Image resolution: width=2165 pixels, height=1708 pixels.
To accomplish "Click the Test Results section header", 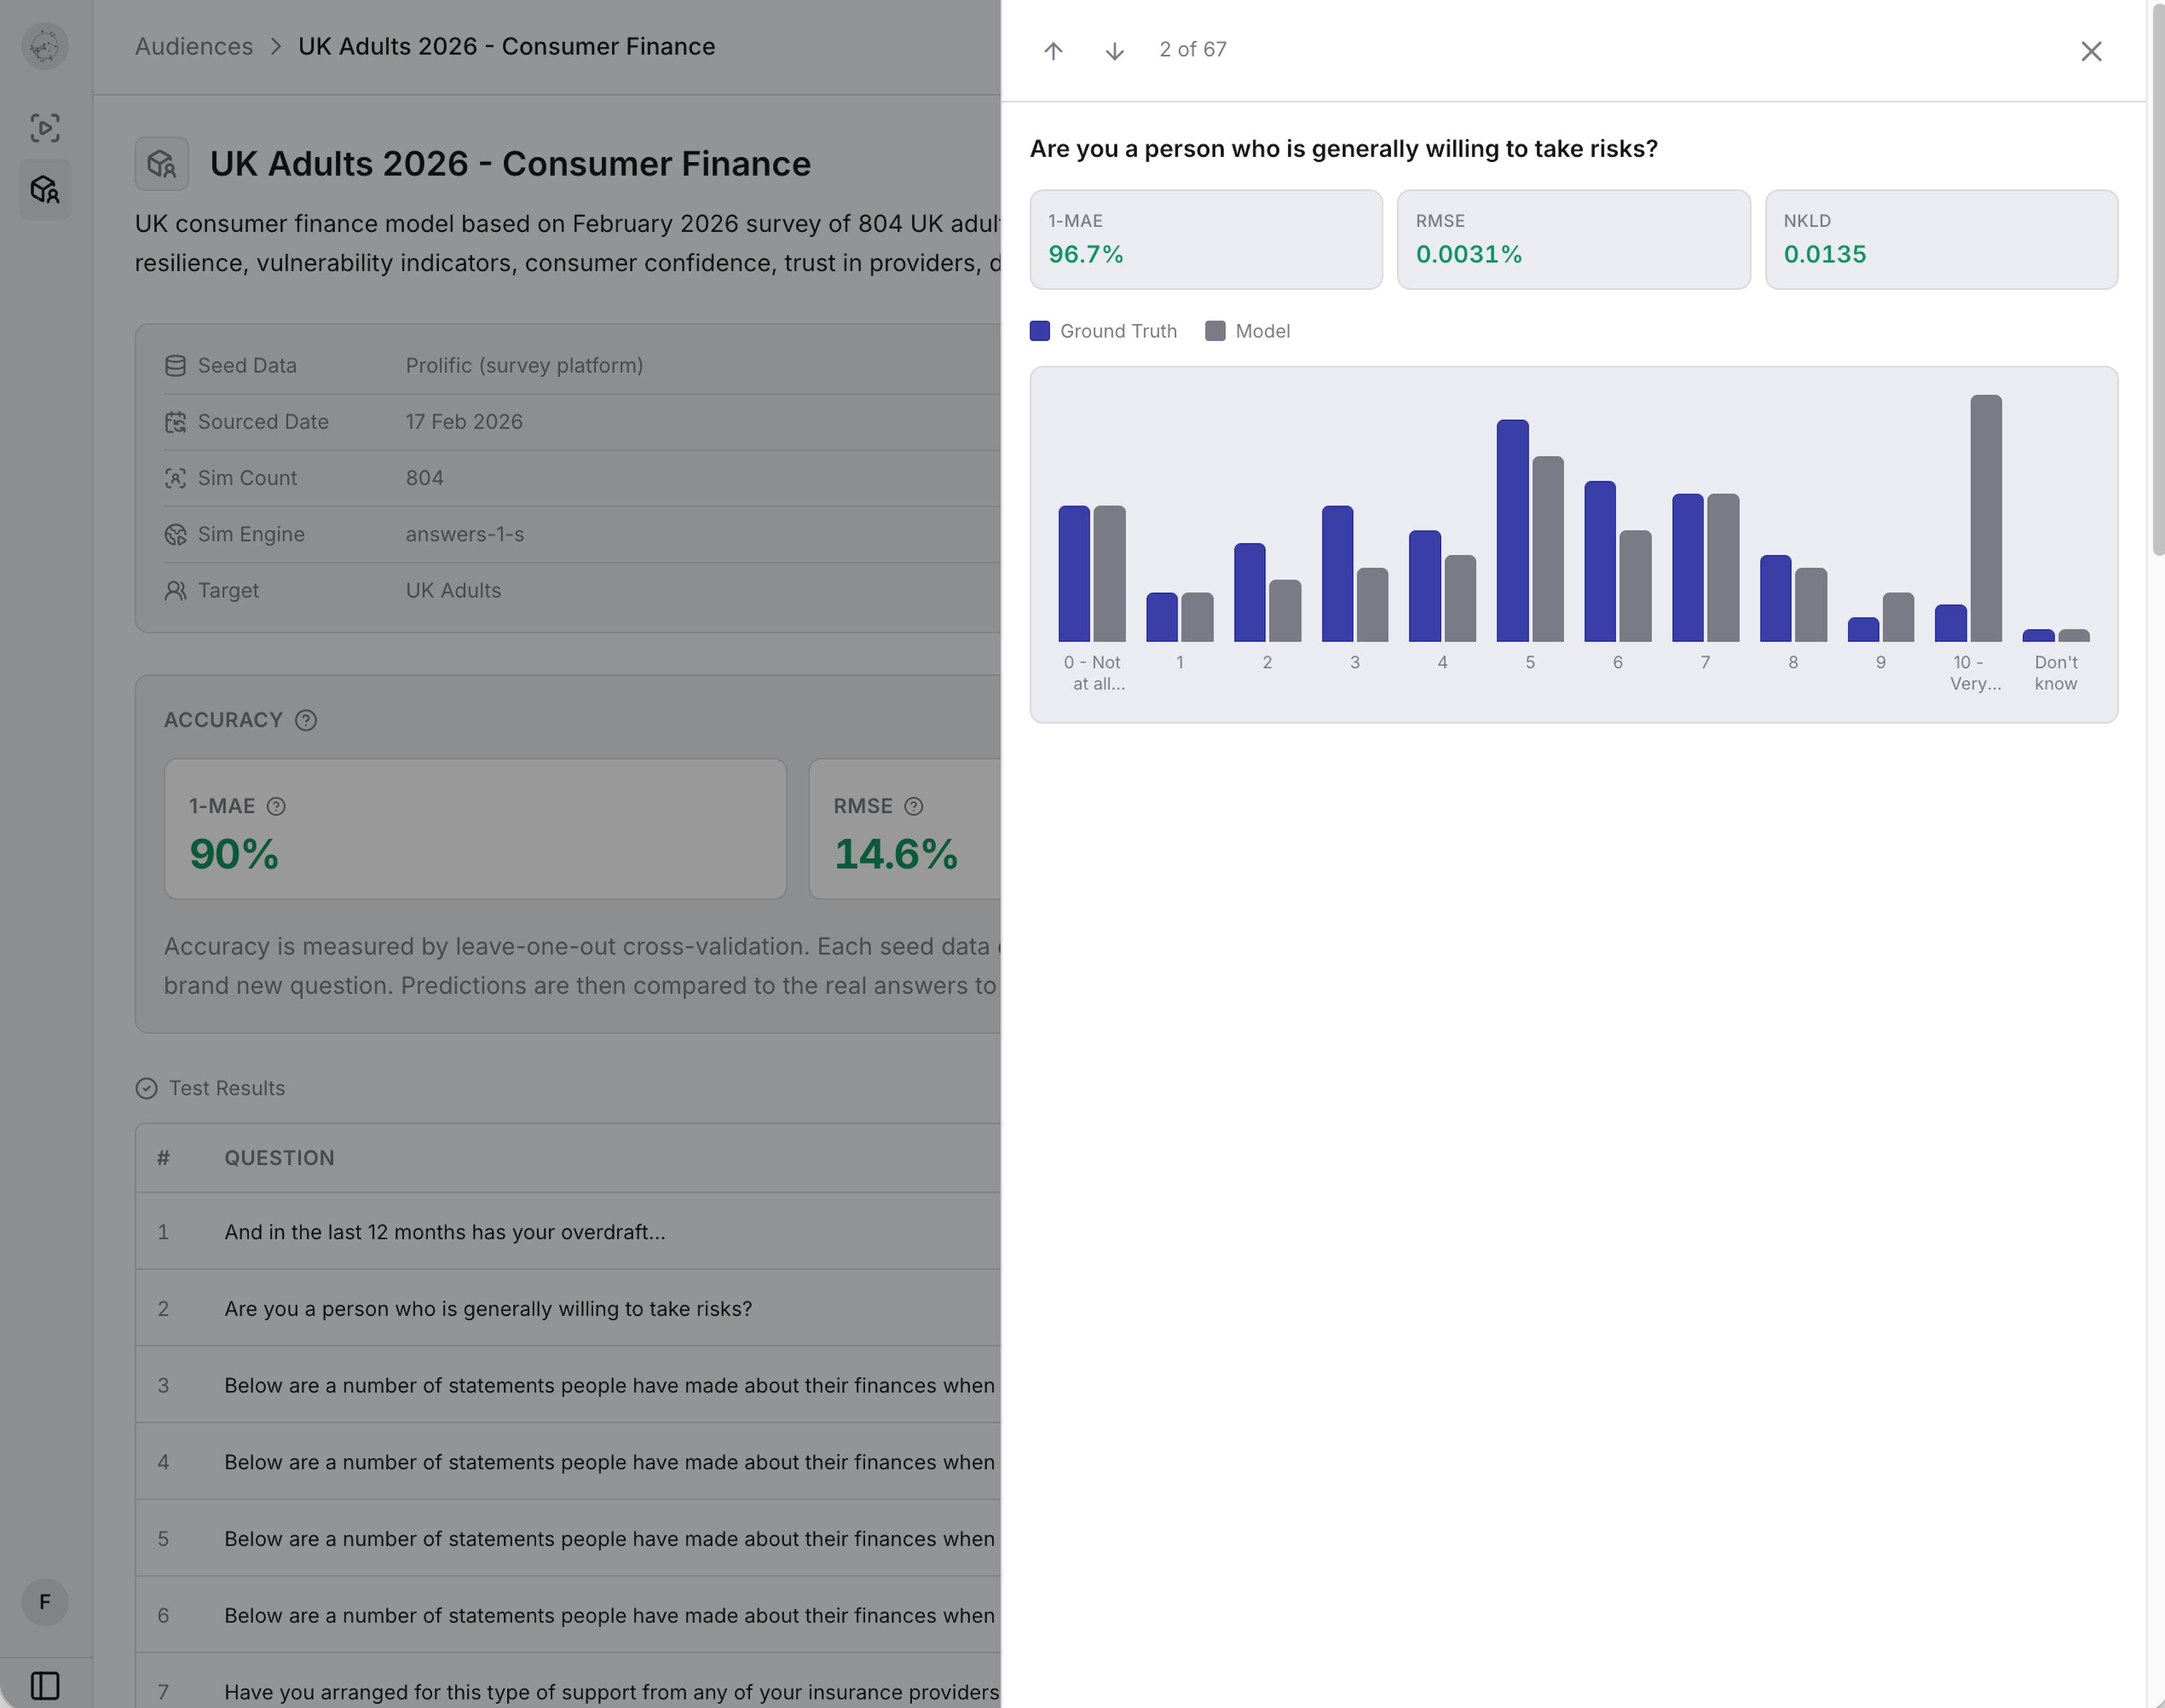I will coord(226,1088).
